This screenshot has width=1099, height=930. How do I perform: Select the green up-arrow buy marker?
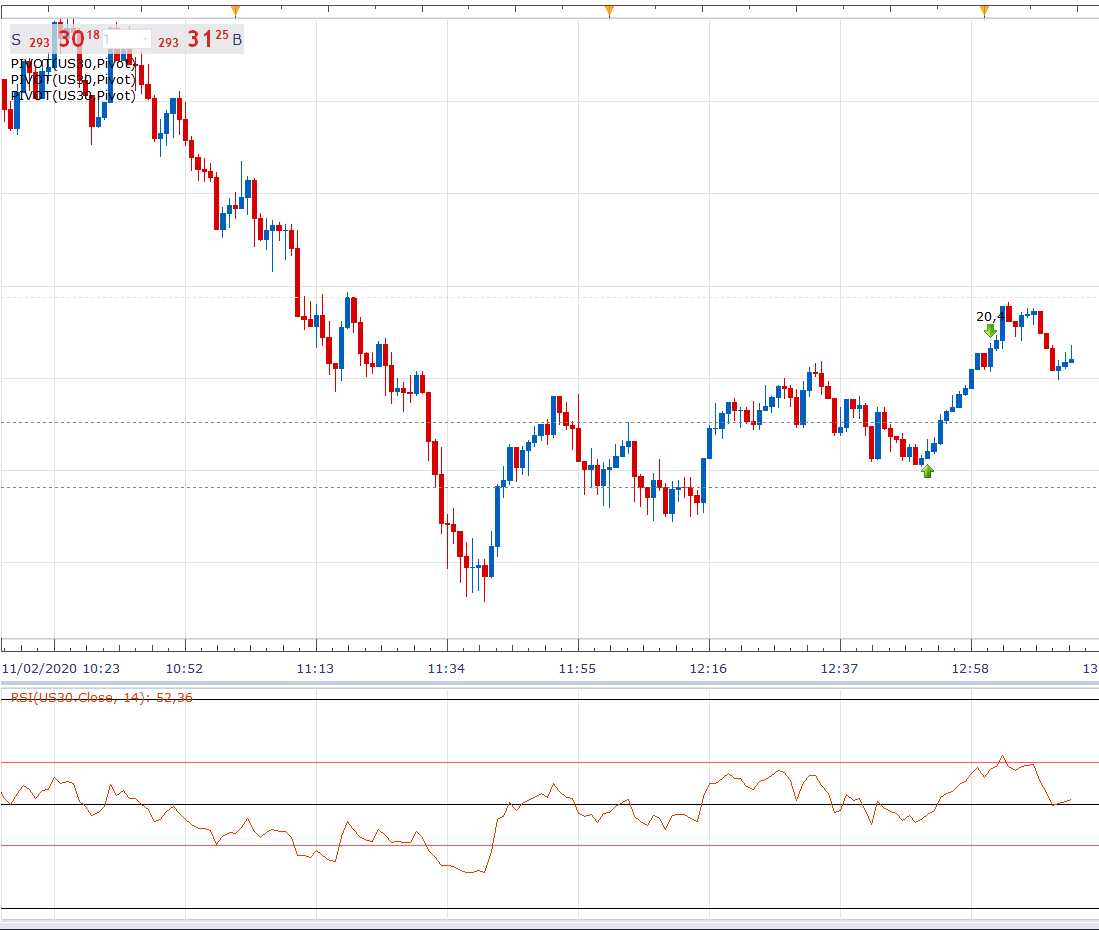pos(927,472)
